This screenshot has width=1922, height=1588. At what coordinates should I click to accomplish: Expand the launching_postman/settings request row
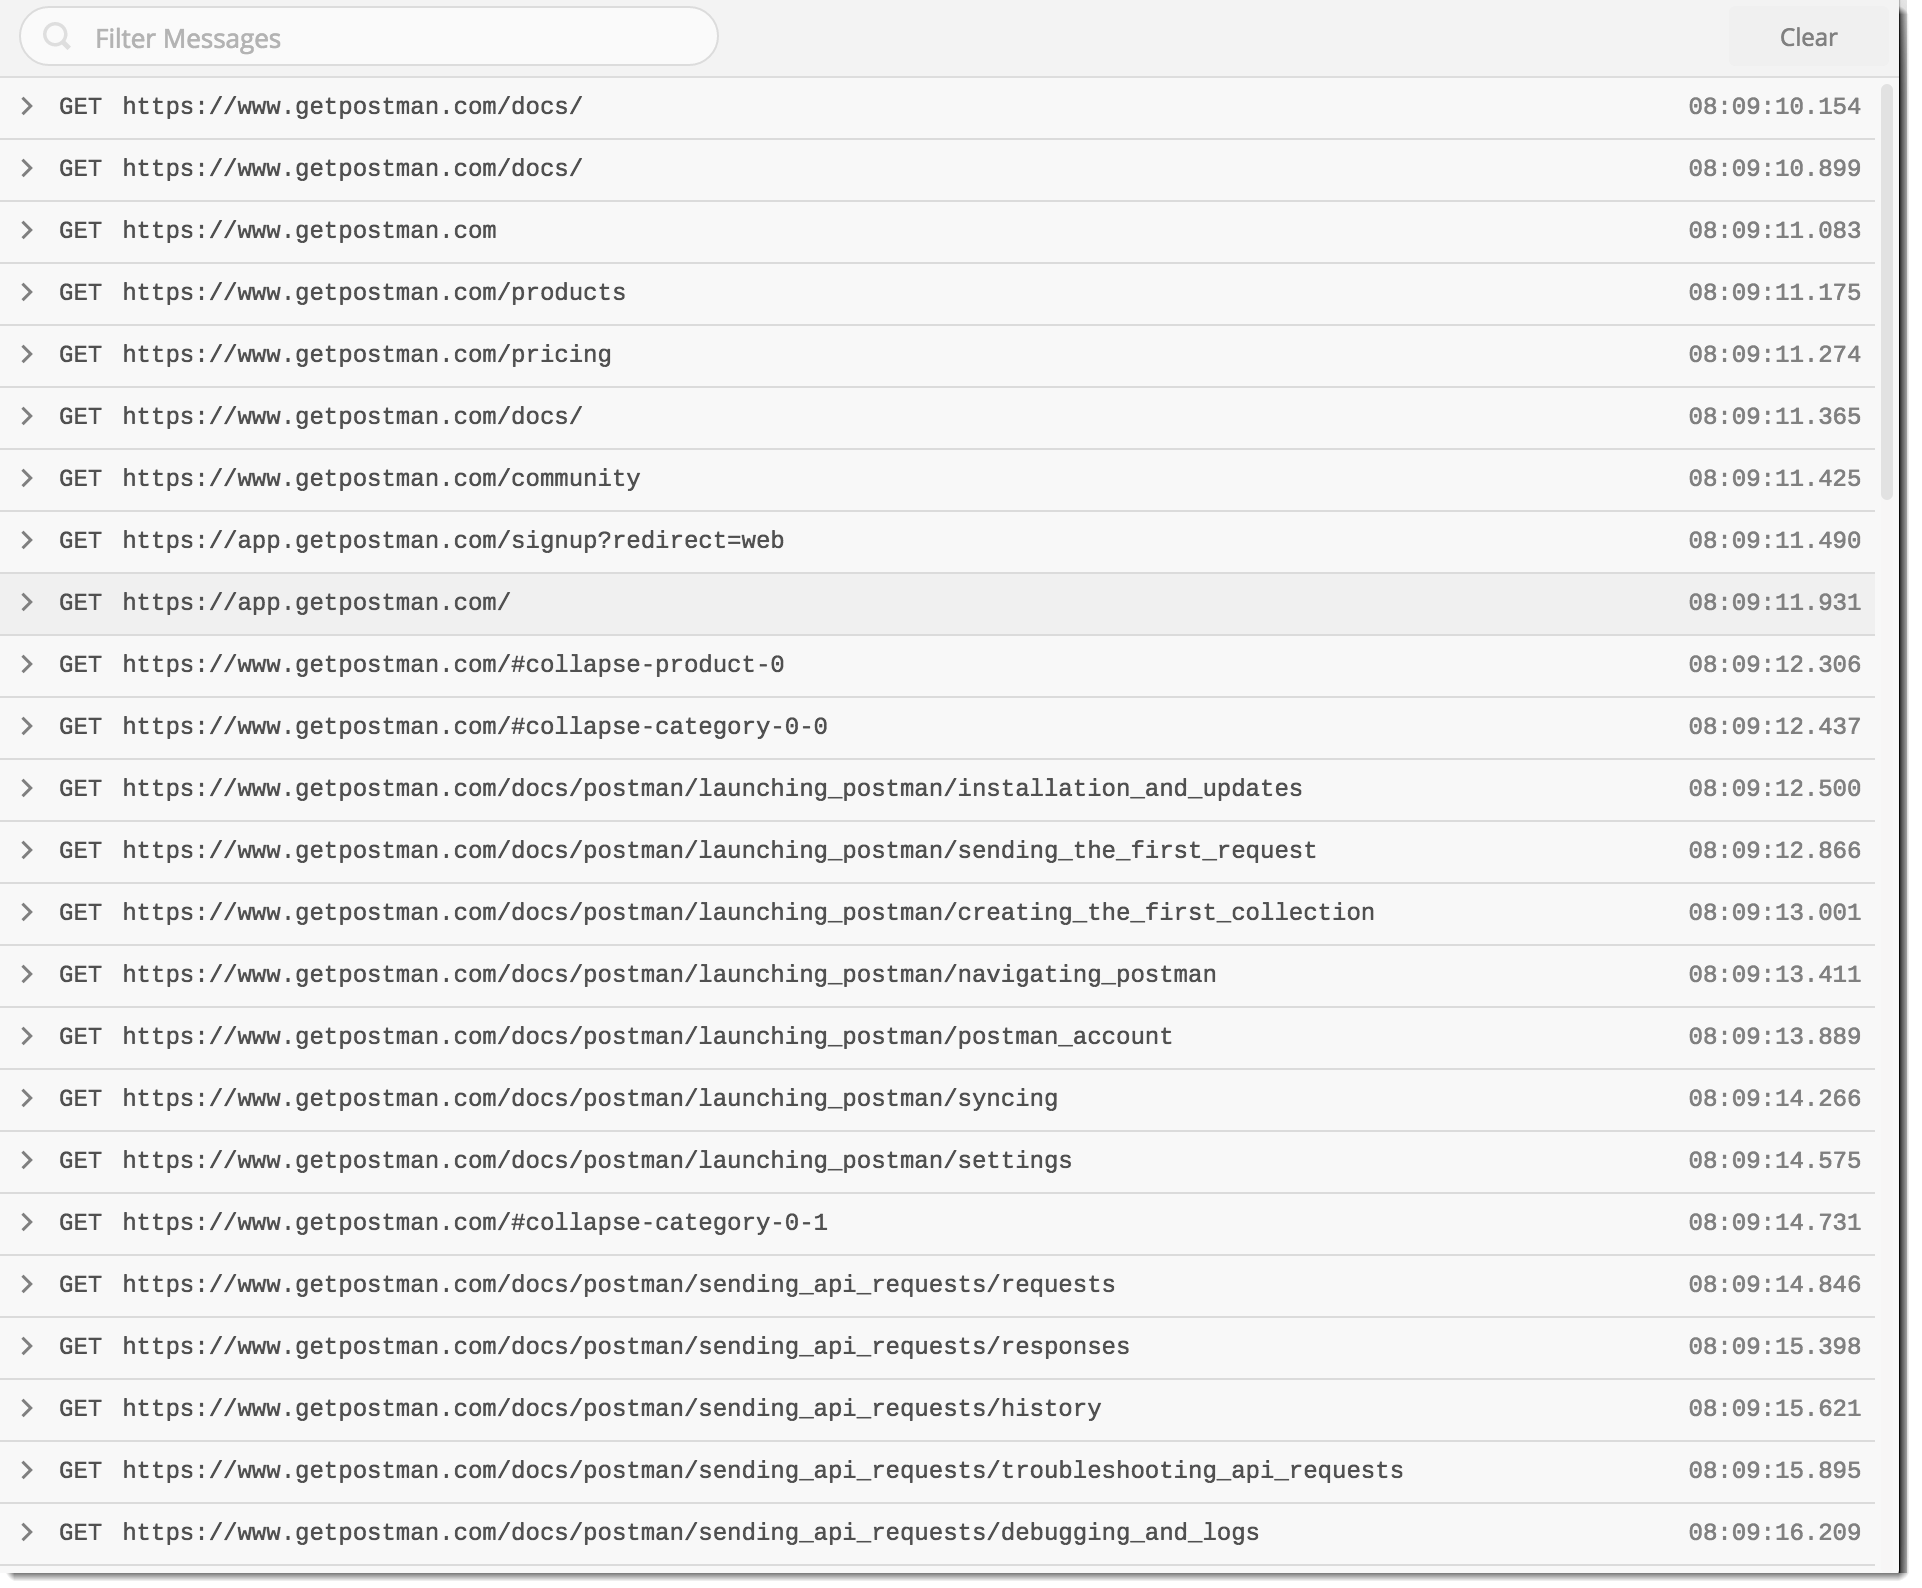27,1160
